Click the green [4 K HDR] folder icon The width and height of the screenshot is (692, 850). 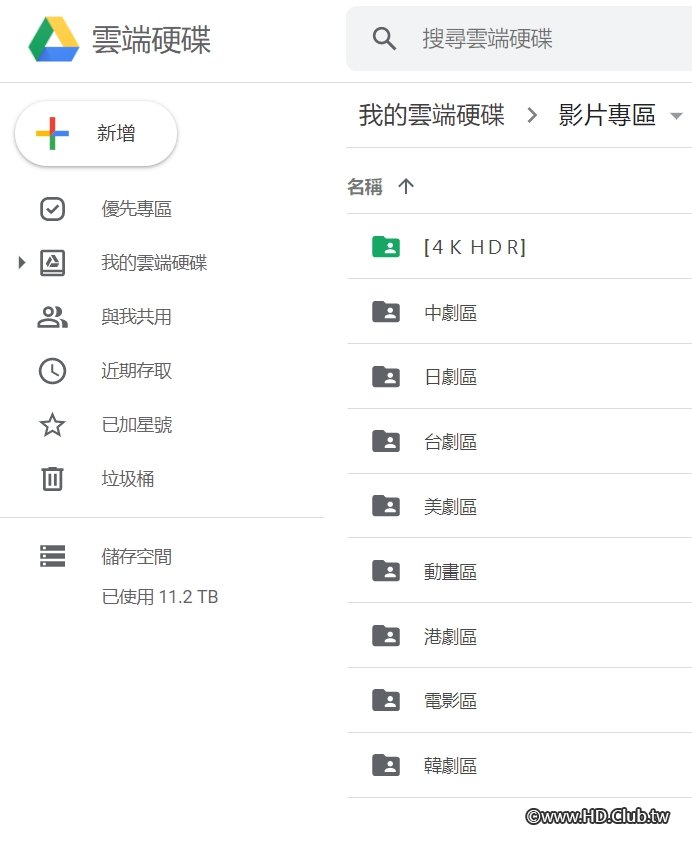click(386, 247)
